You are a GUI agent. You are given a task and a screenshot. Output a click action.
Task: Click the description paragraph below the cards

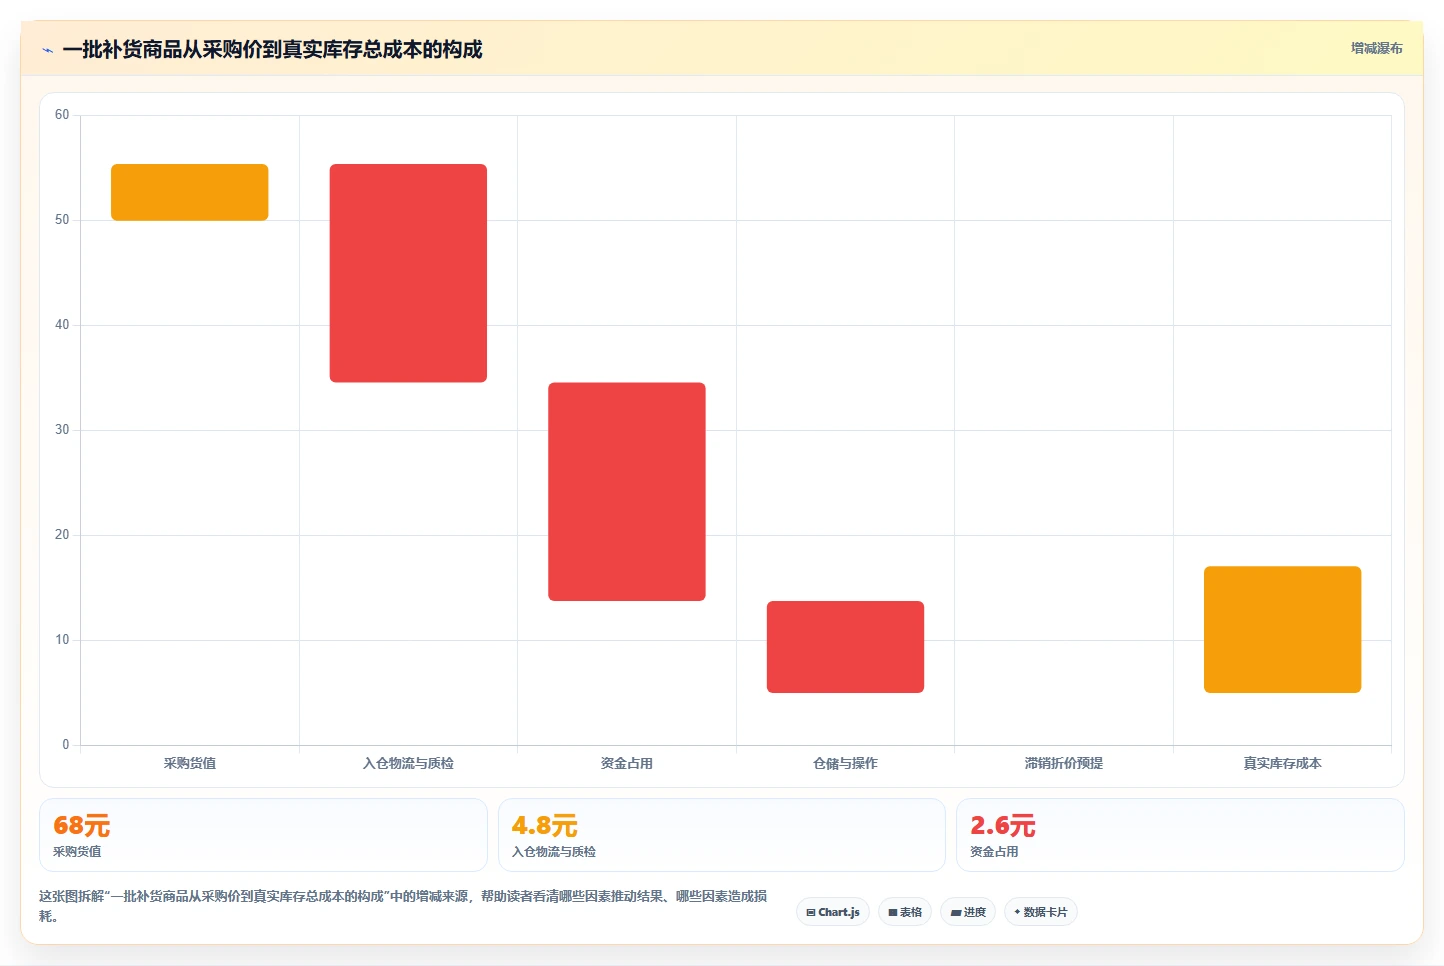point(403,906)
